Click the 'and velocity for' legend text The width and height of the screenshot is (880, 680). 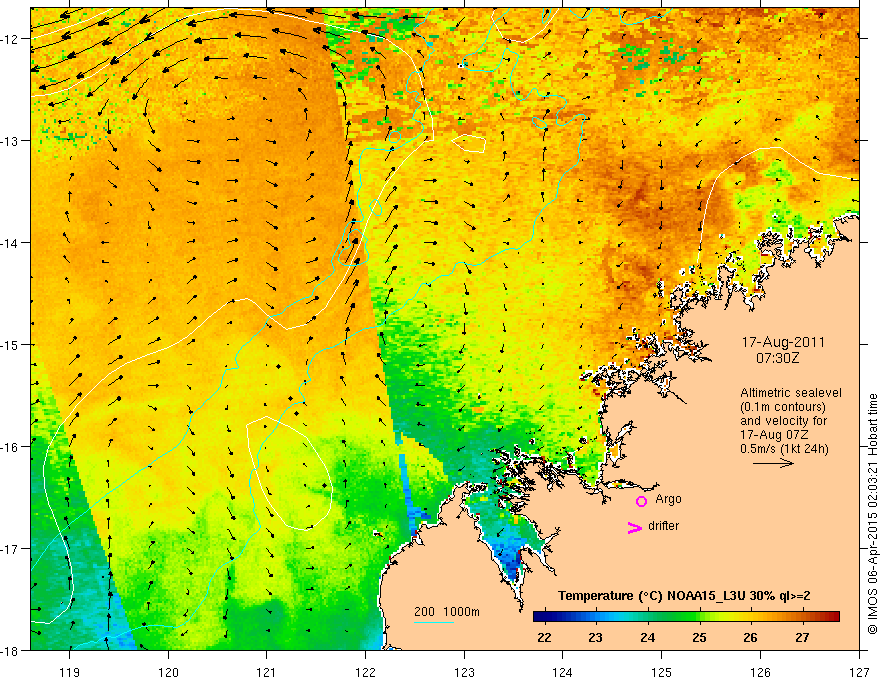point(783,421)
